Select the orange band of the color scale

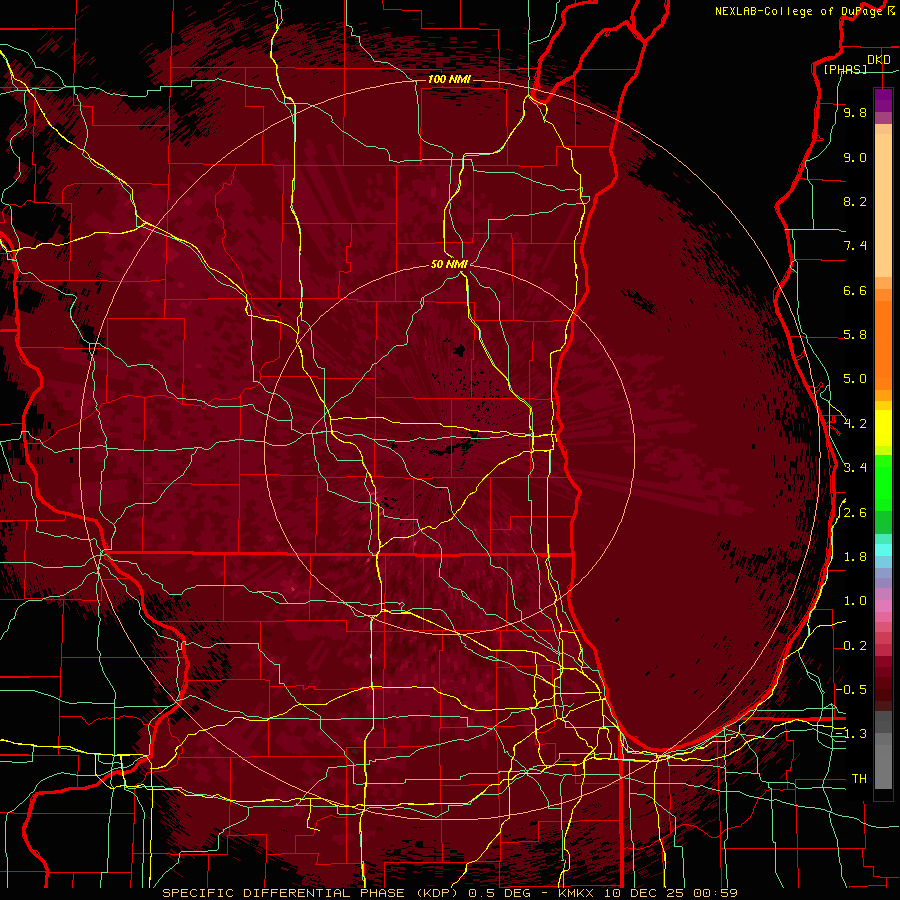883,346
